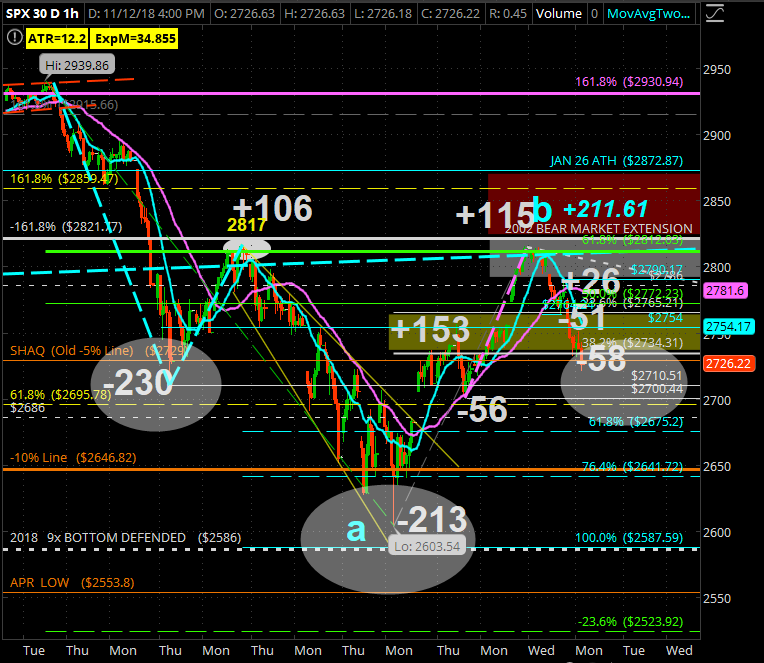Viewport: 764px width, 663px height.
Task: Click the magenta 2781.6 price axis tag
Action: coord(739,290)
